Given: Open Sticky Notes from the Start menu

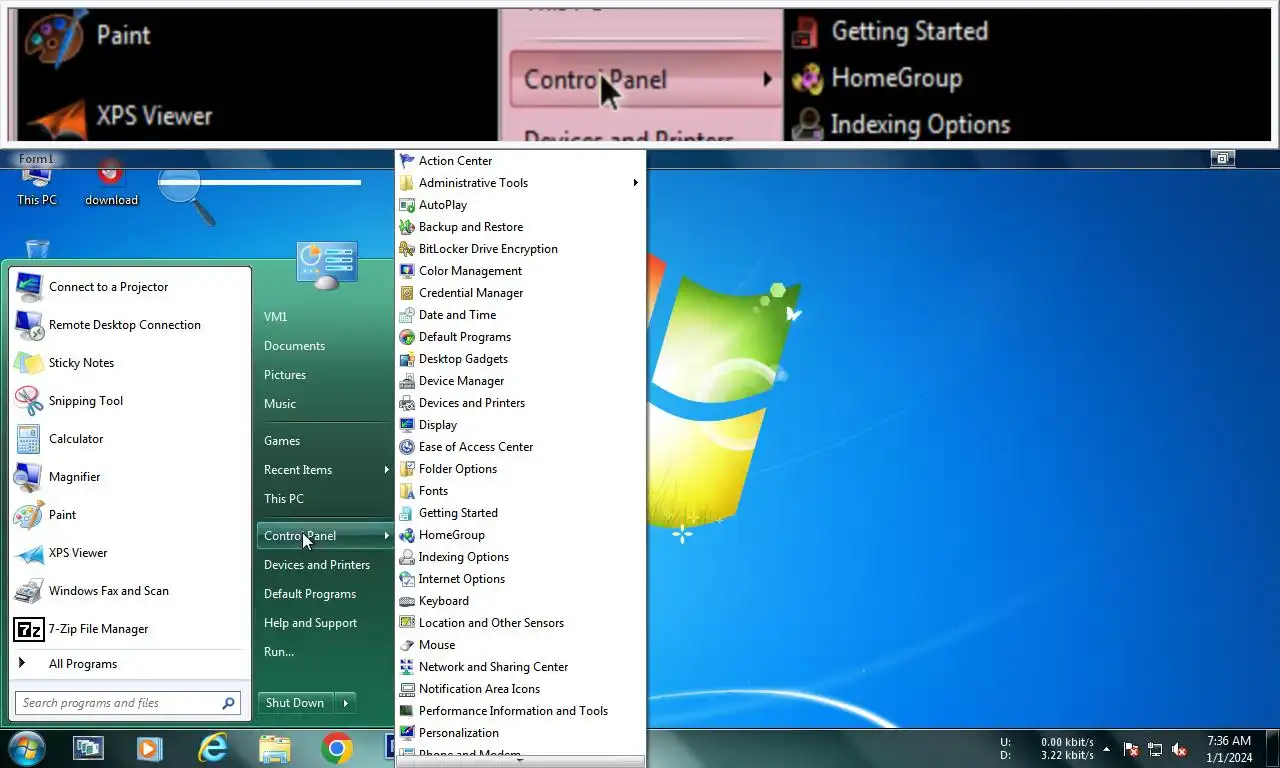Looking at the screenshot, I should 130,363.
